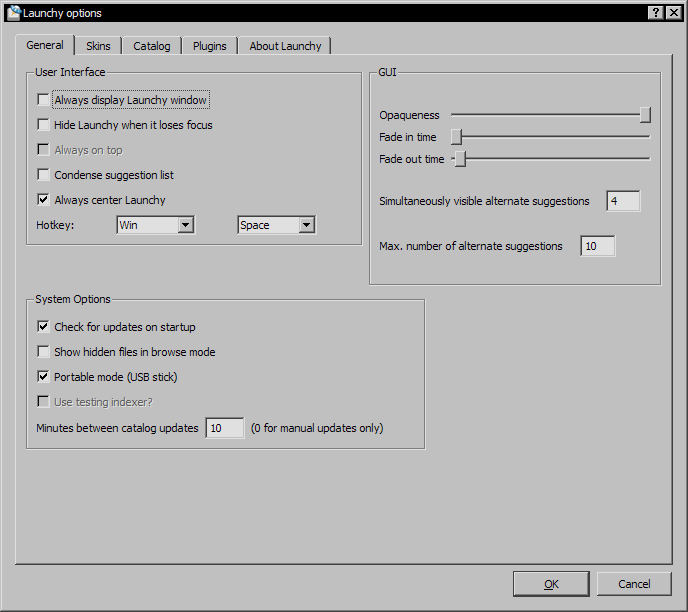Switch to the Skins tab
The image size is (688, 612).
click(x=98, y=46)
